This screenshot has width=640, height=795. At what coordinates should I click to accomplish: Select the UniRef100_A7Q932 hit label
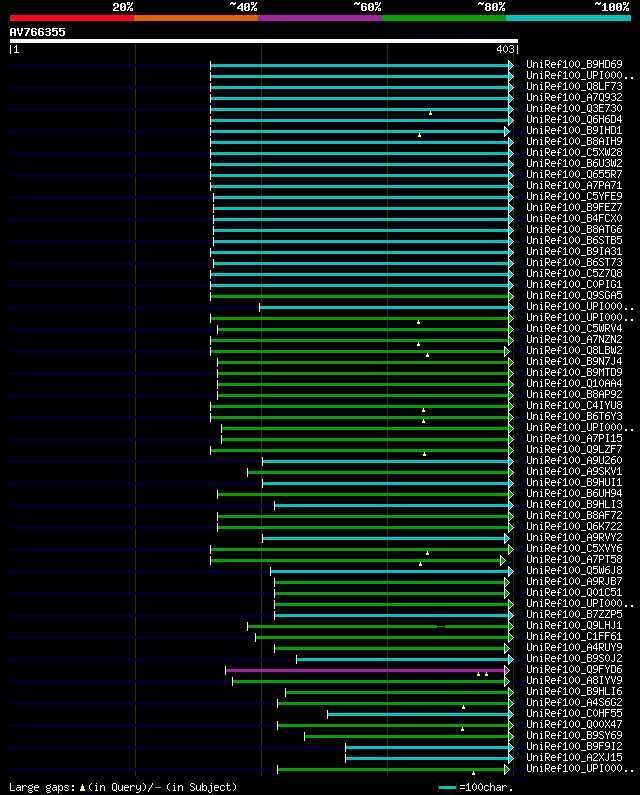[574, 97]
